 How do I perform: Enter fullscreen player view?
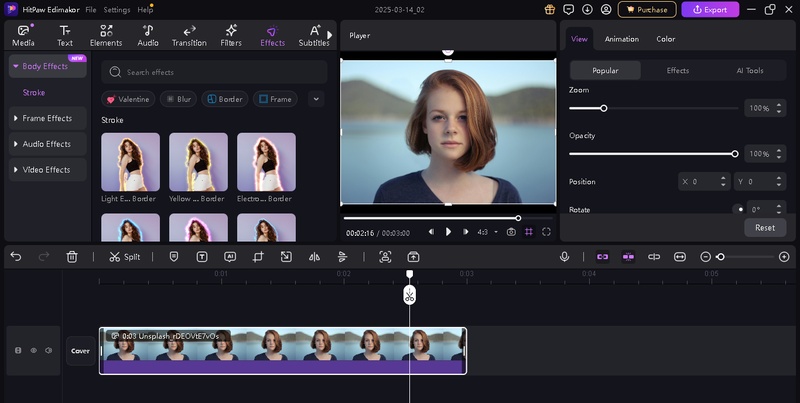[x=547, y=232]
